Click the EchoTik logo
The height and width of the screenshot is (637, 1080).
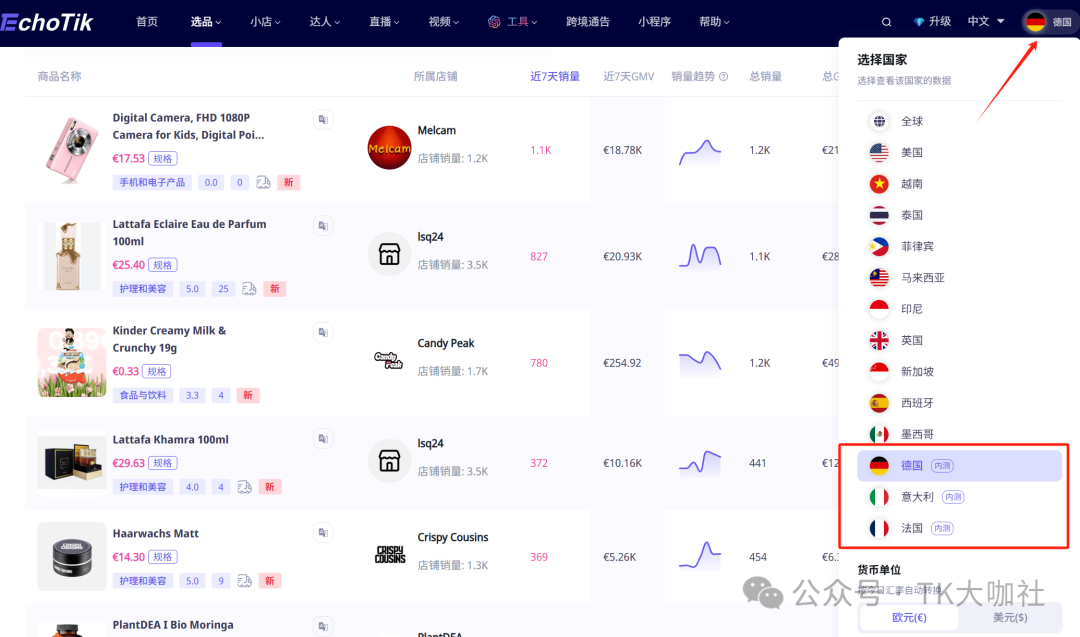48,20
